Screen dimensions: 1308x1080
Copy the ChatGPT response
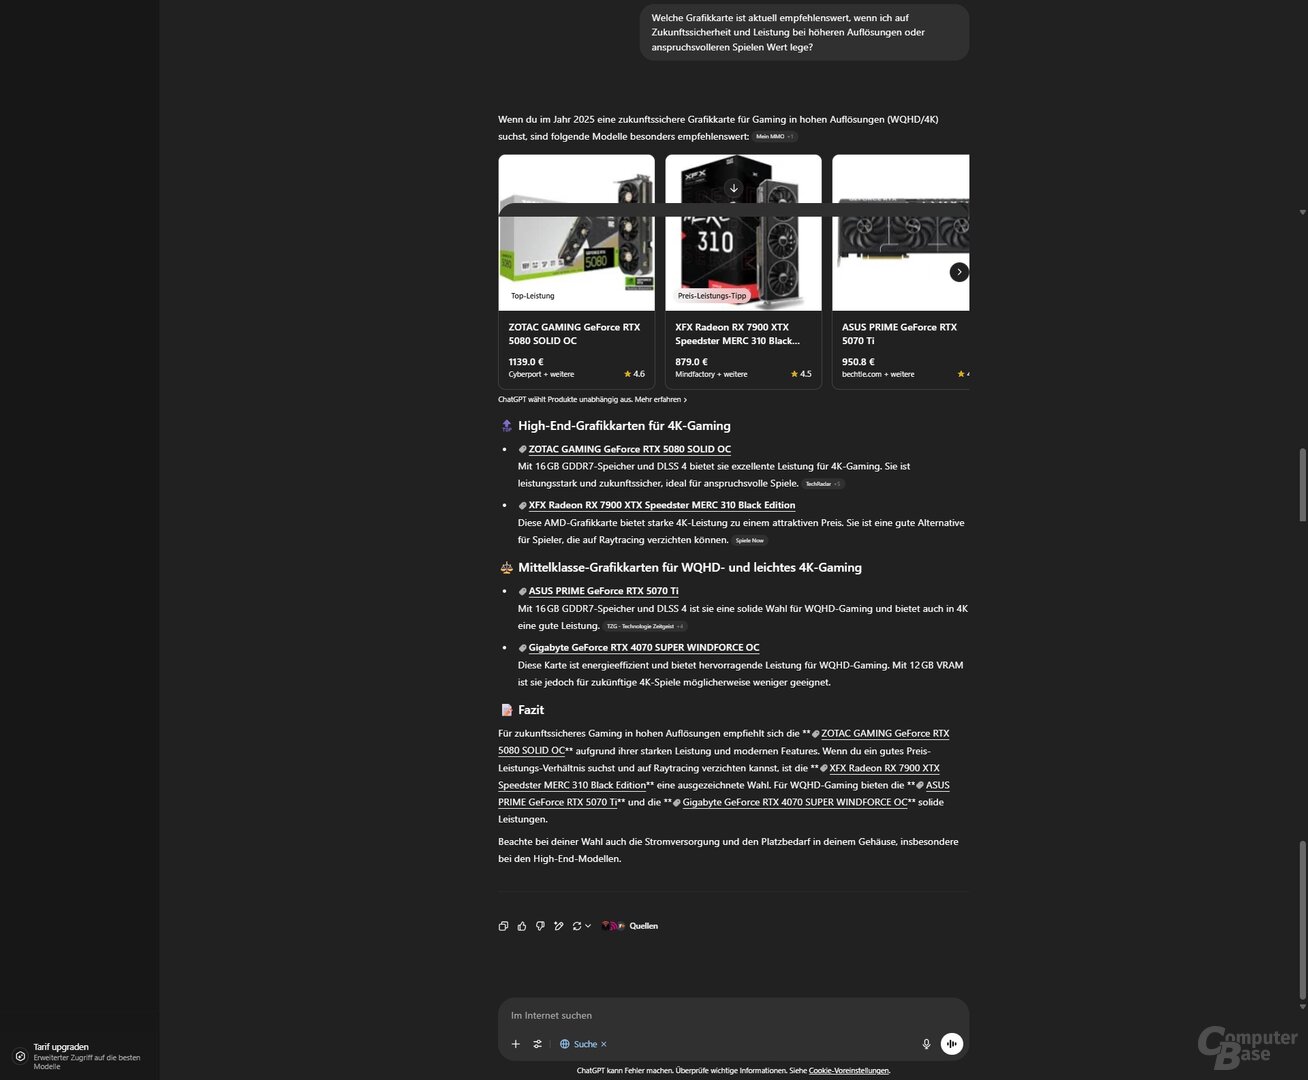503,926
